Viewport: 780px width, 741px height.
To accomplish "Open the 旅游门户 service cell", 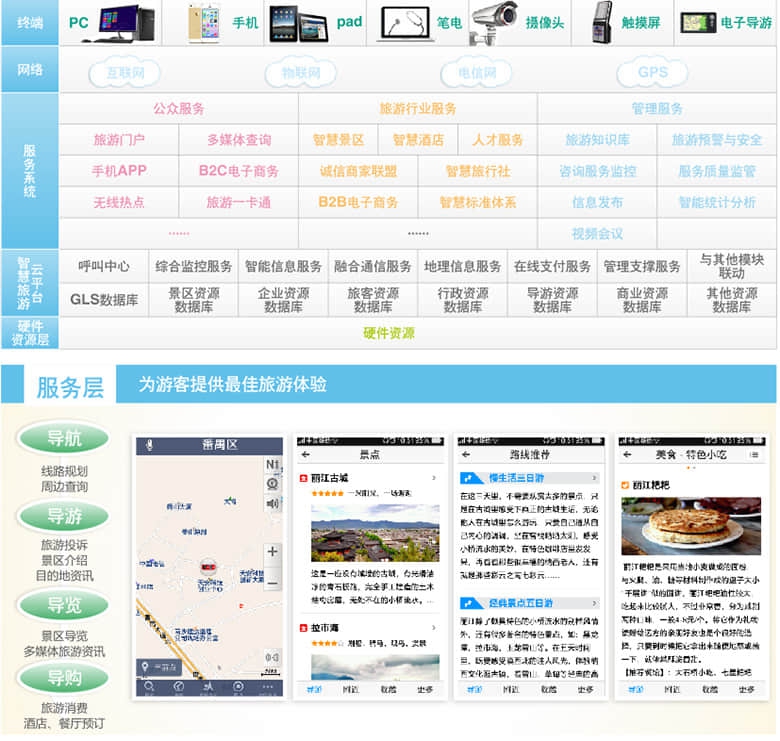I will pos(119,140).
